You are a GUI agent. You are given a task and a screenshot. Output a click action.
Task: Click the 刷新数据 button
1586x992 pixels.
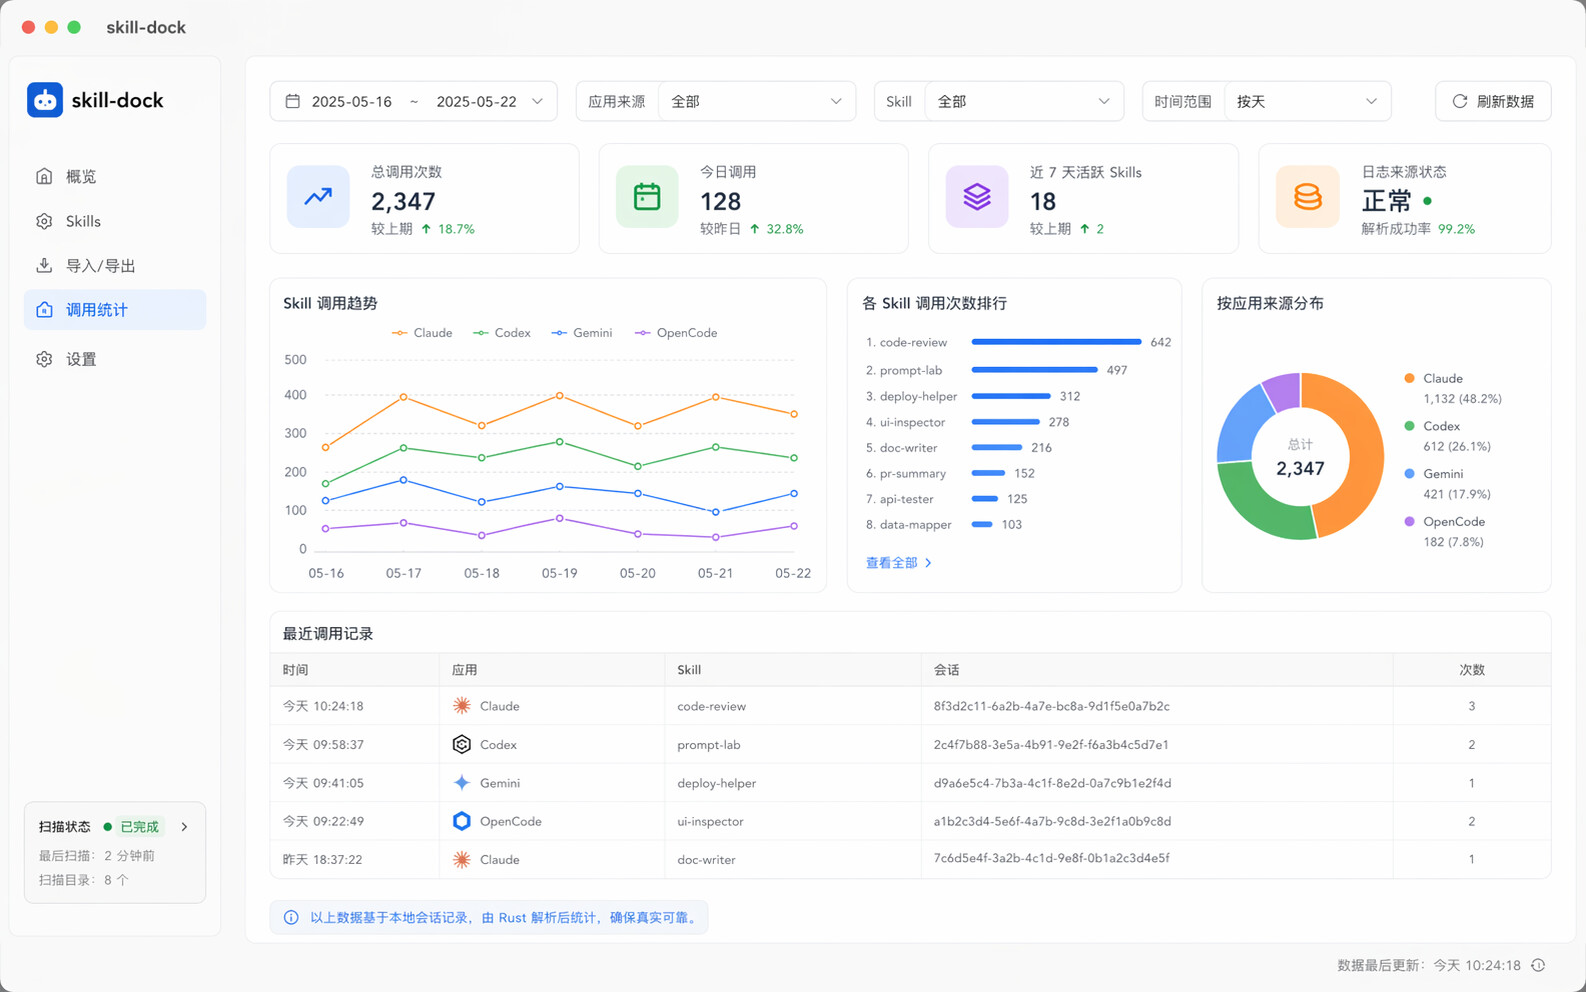tap(1493, 101)
